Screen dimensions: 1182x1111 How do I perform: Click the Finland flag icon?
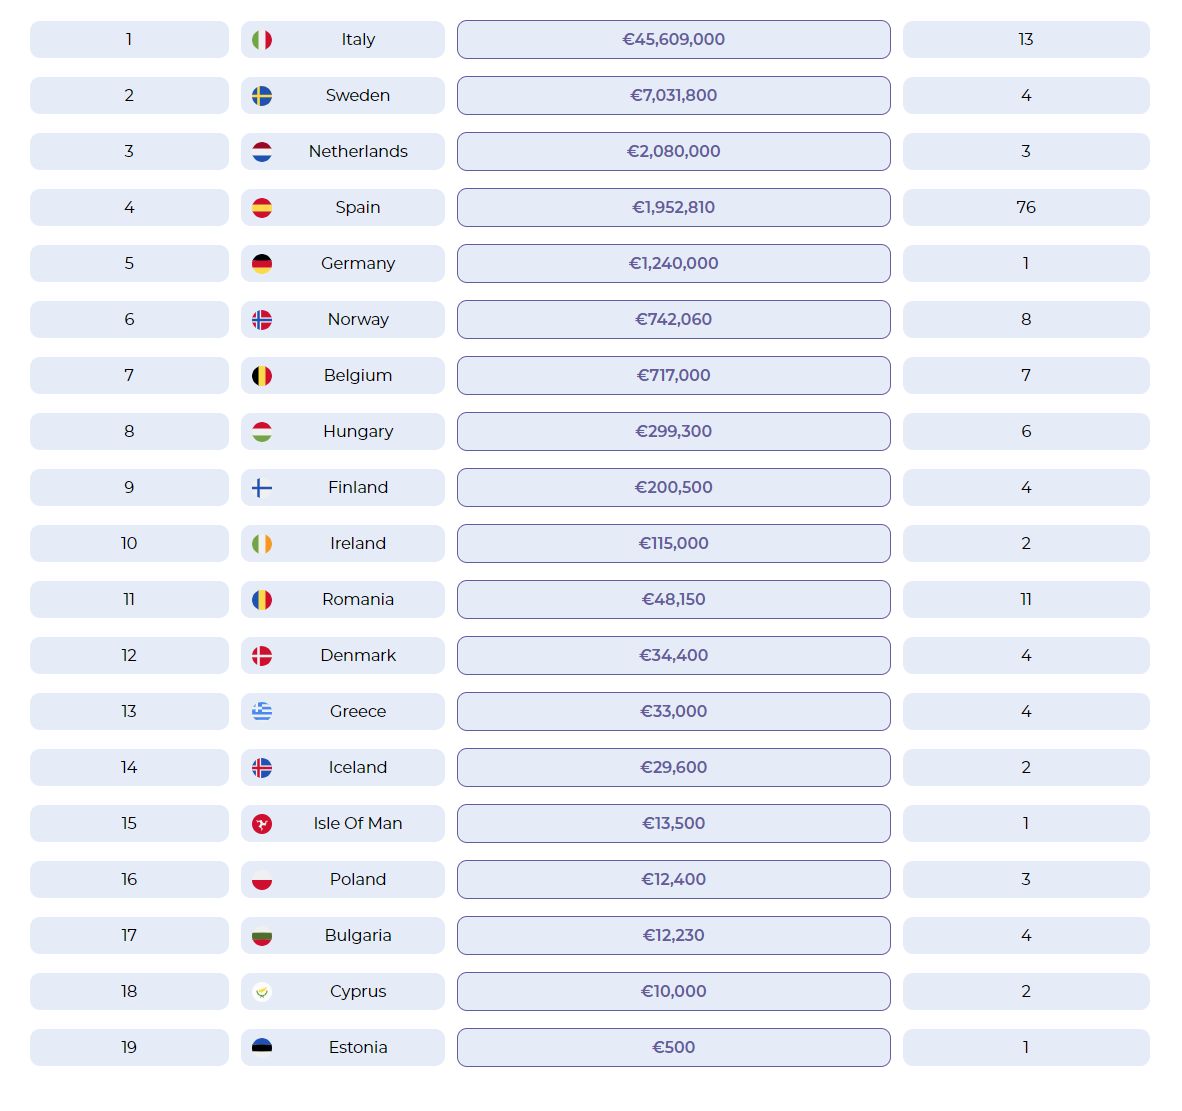click(x=262, y=488)
